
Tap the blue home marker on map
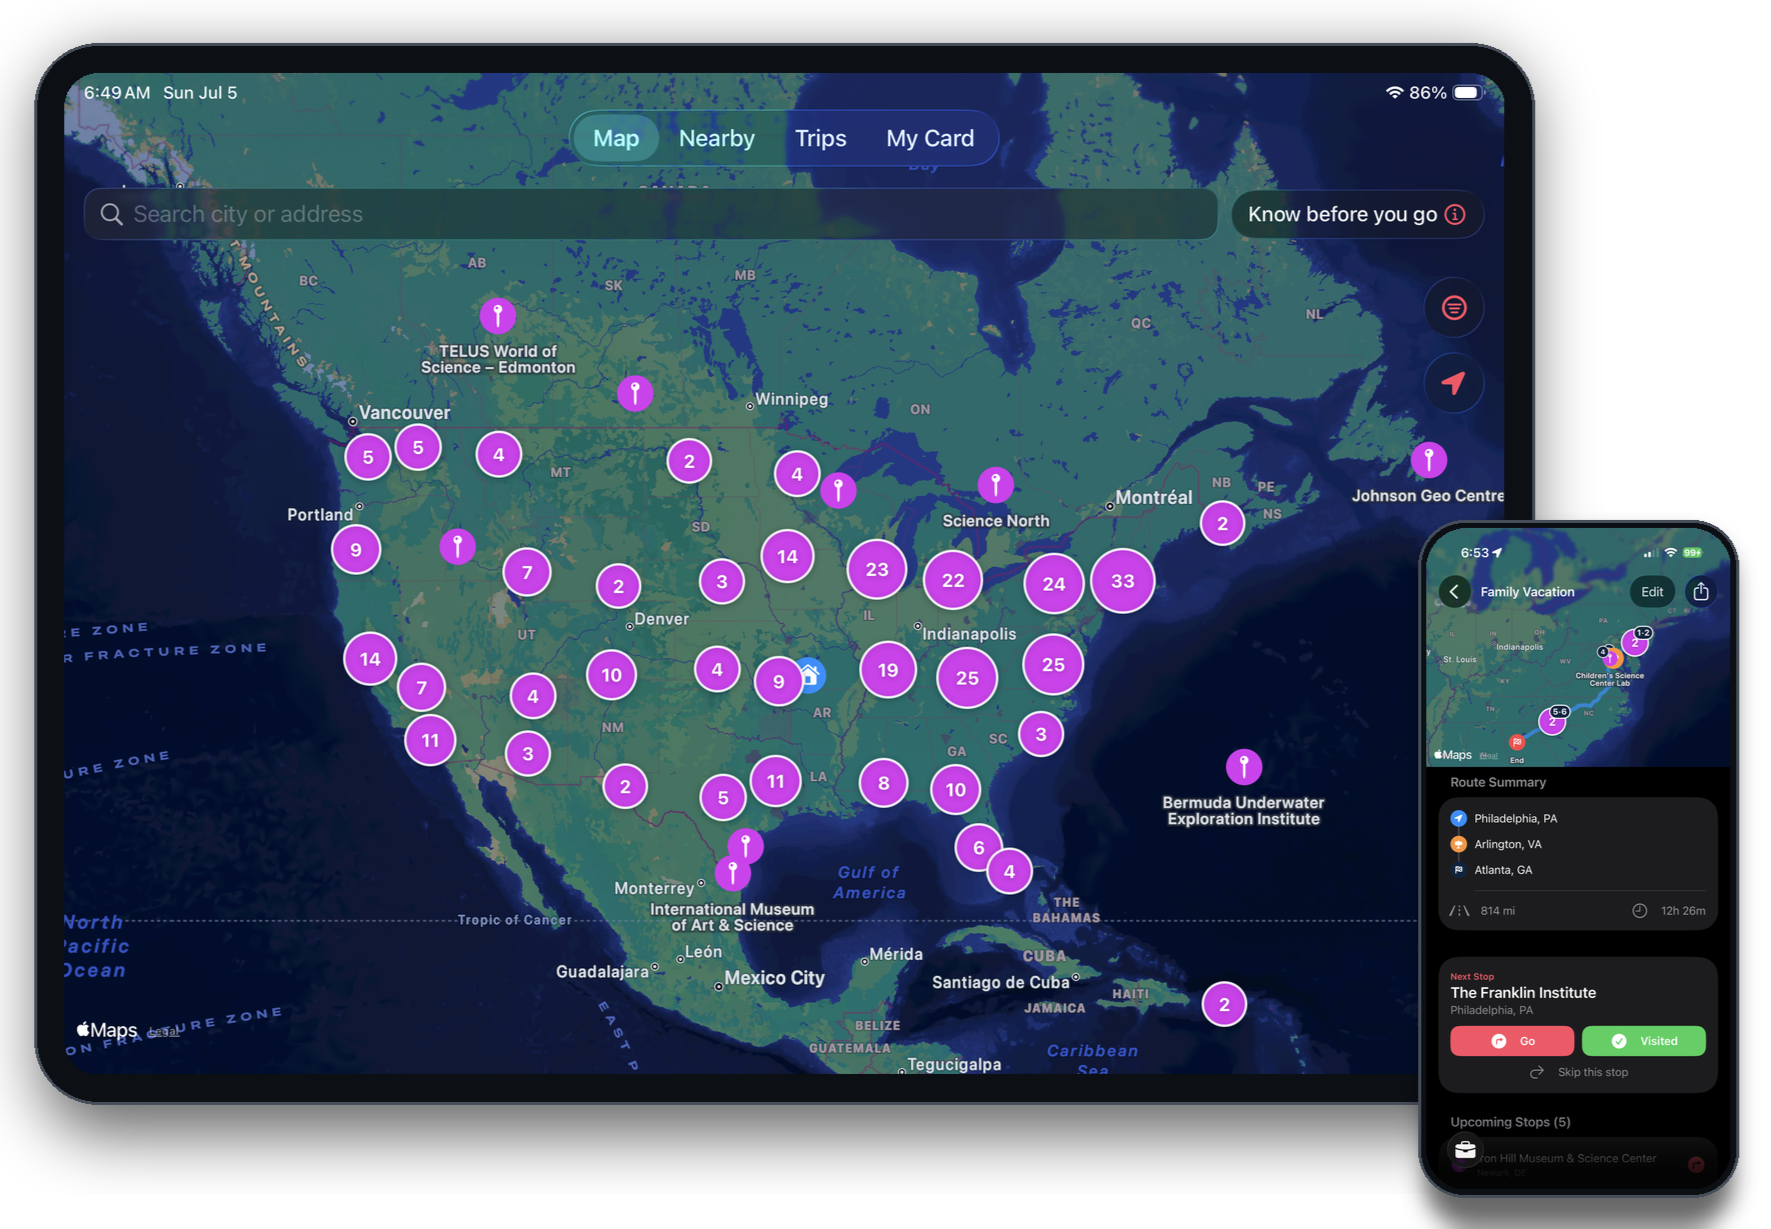(x=811, y=676)
